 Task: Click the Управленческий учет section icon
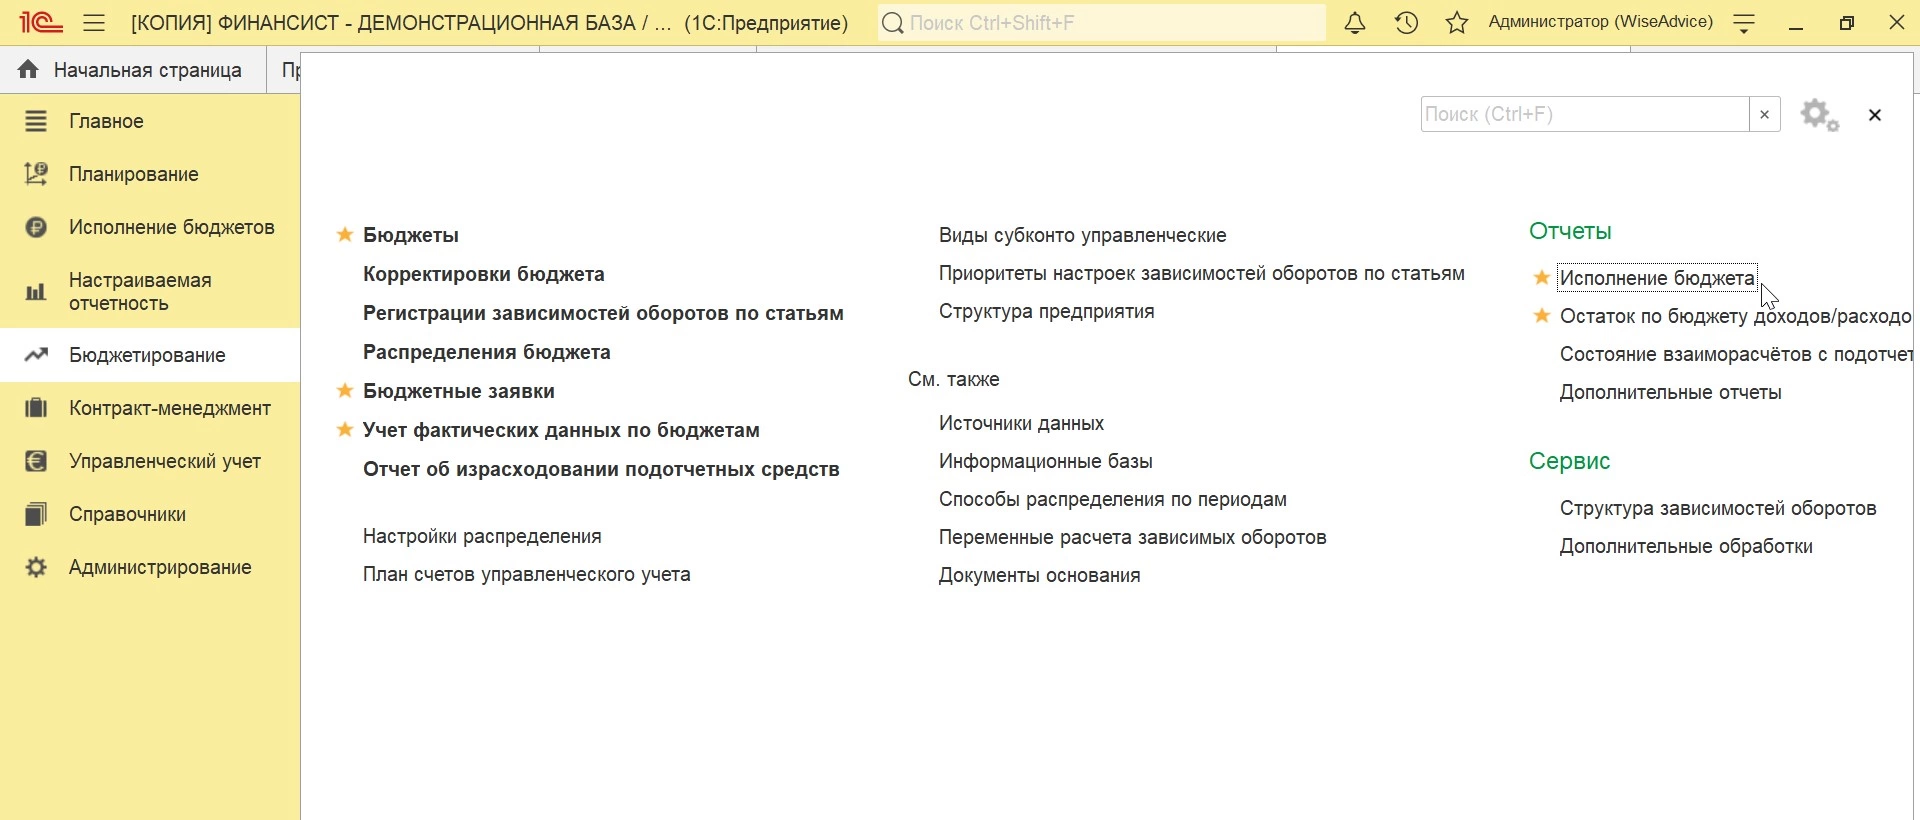point(36,461)
